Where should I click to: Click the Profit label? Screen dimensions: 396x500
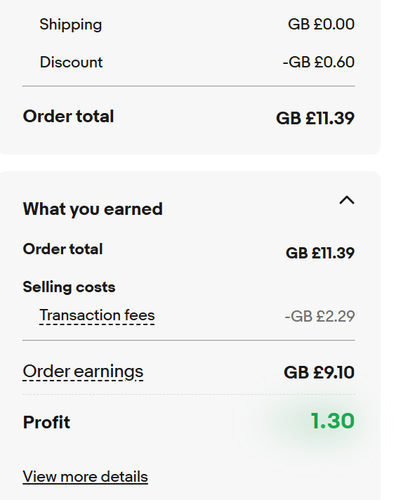46,422
